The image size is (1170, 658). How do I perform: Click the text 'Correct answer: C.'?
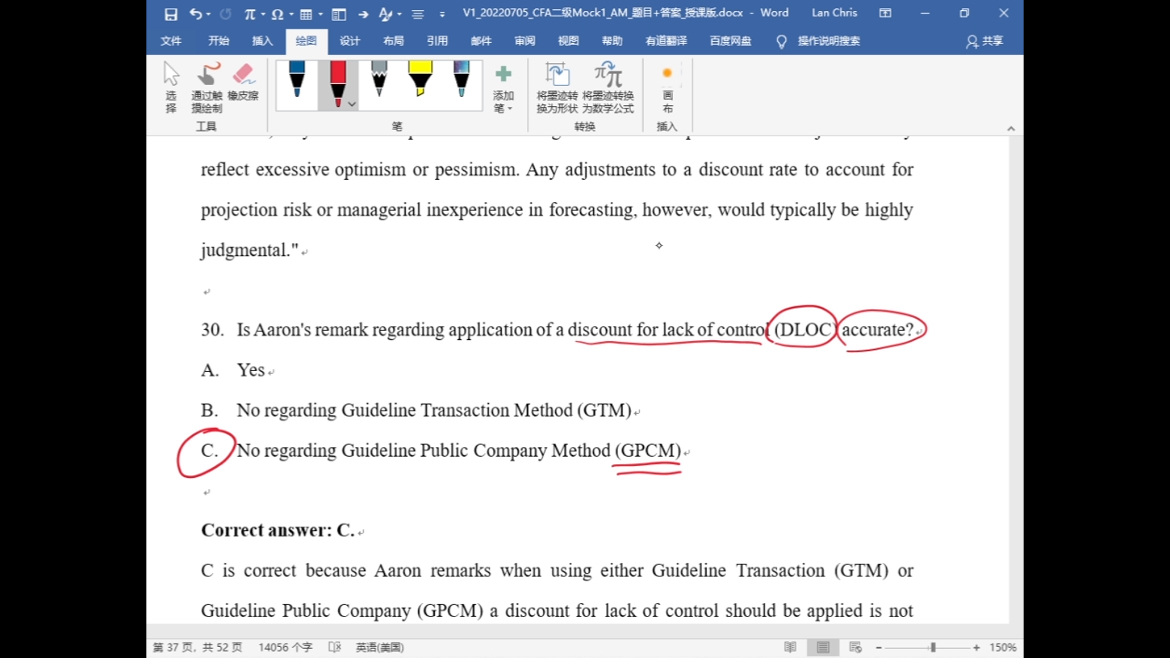coord(278,530)
